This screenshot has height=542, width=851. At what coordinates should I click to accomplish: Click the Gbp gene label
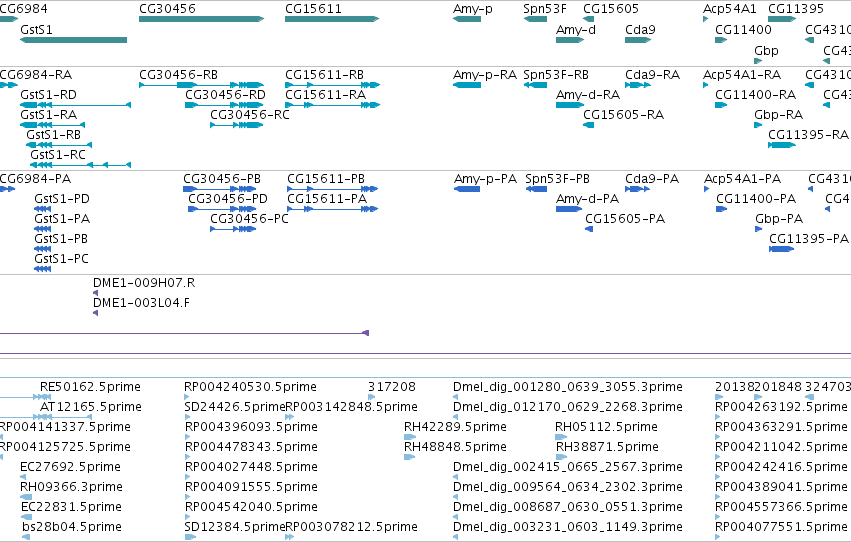coord(766,50)
